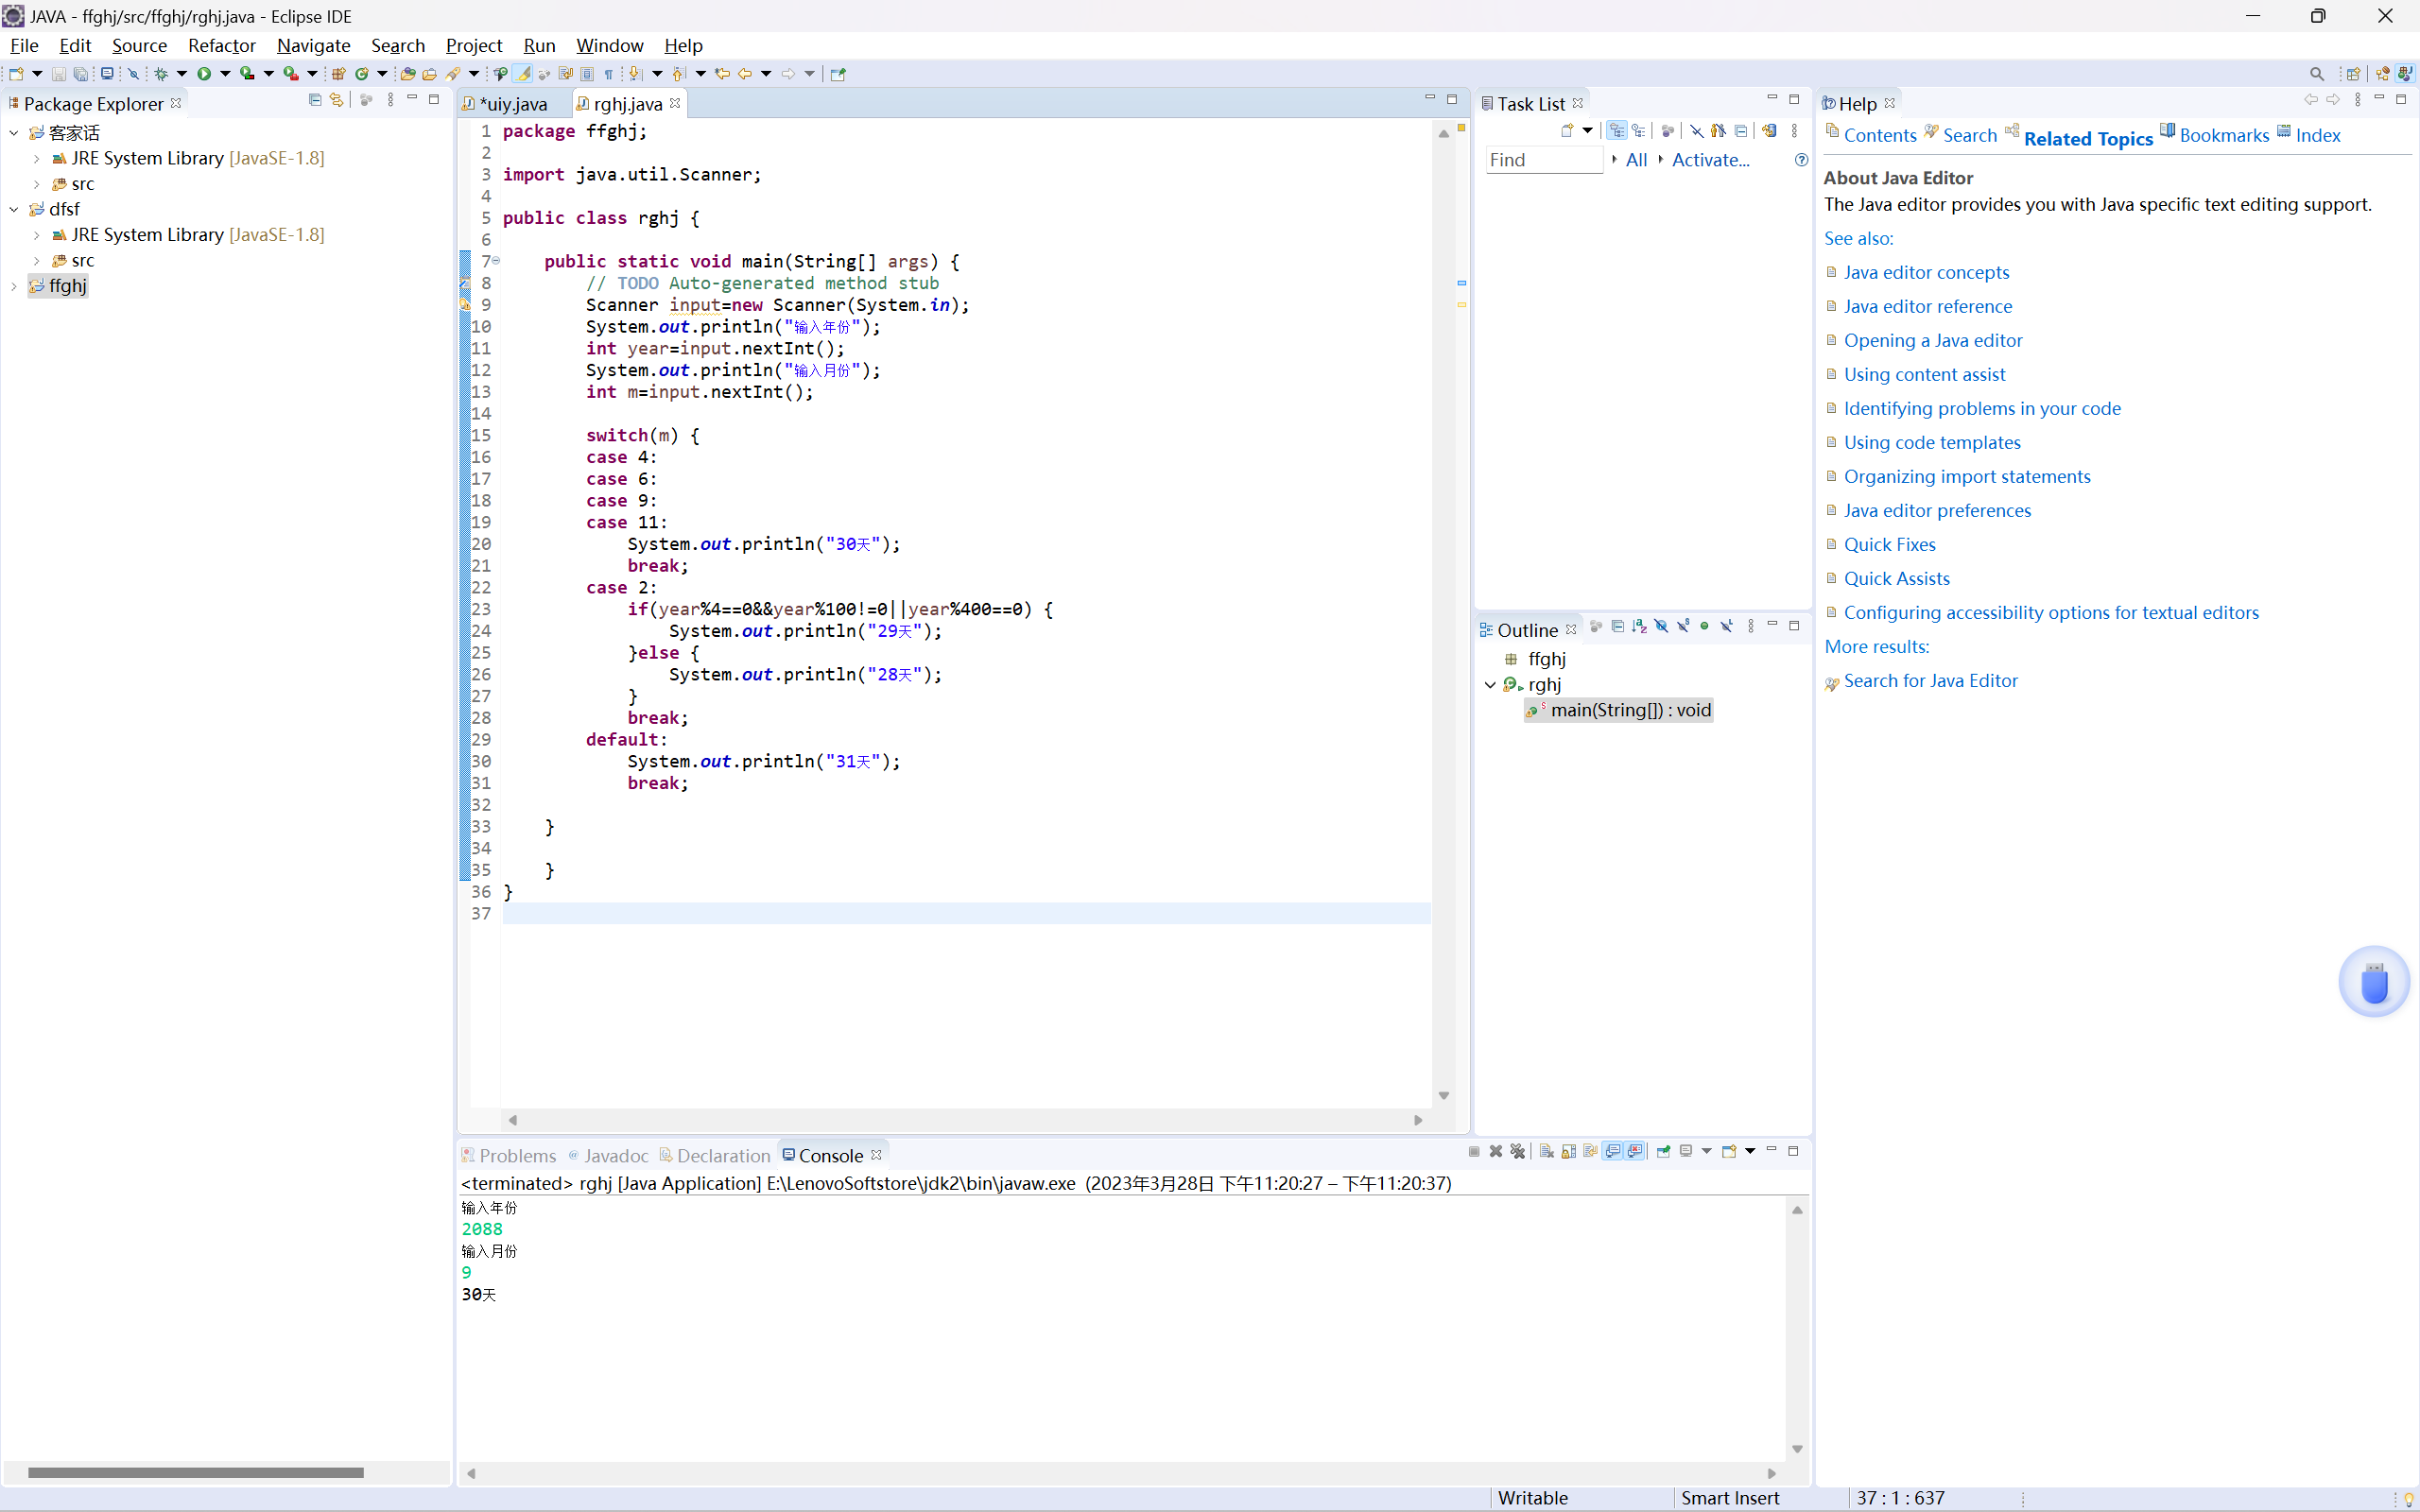
Task: Switch to the *uiy.java editor tab
Action: click(x=512, y=104)
